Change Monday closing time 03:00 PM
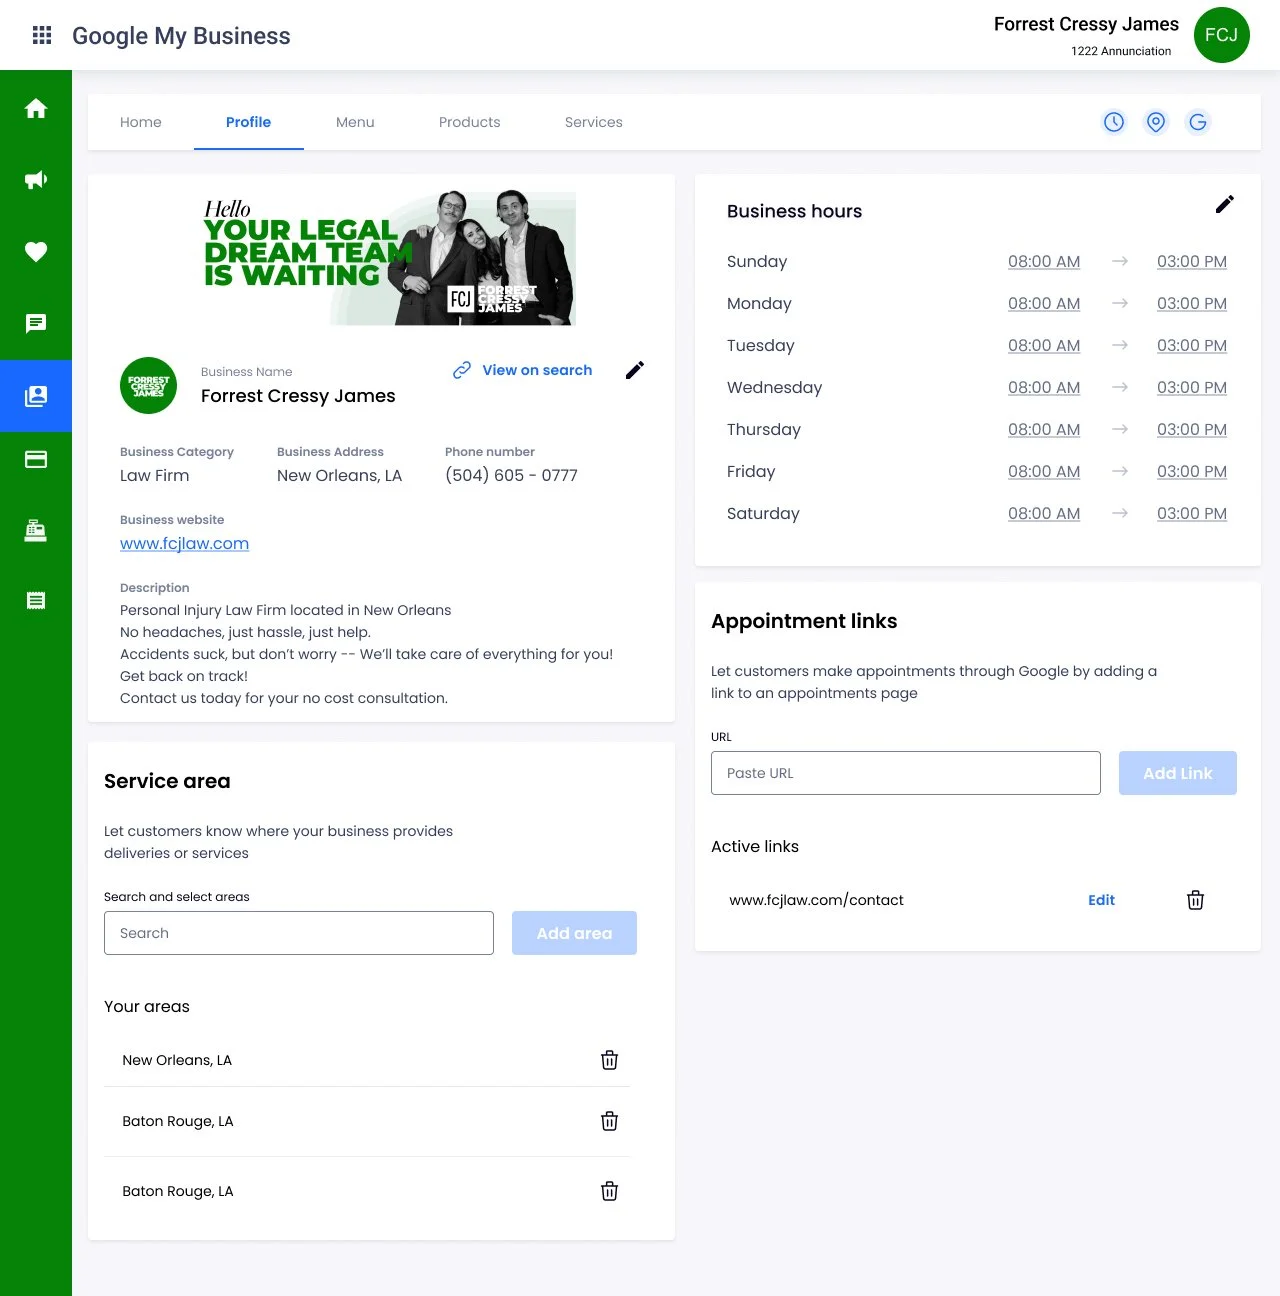 tap(1192, 303)
